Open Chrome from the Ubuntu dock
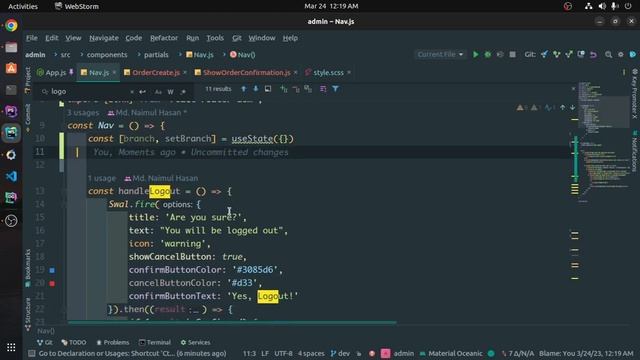 11,25
